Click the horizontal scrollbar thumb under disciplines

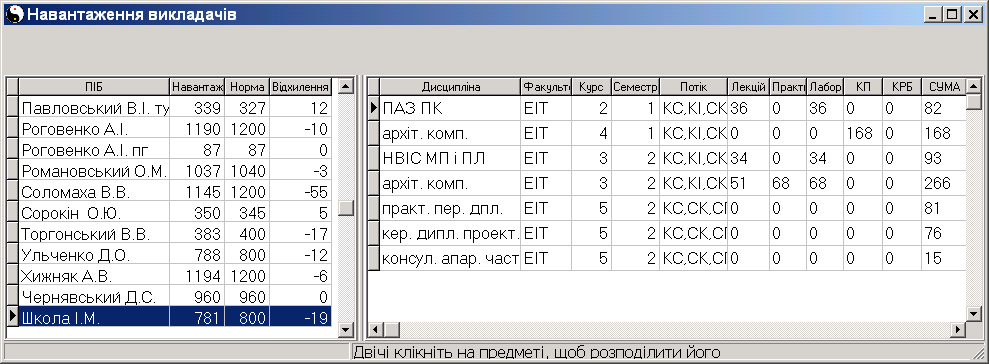pos(392,329)
